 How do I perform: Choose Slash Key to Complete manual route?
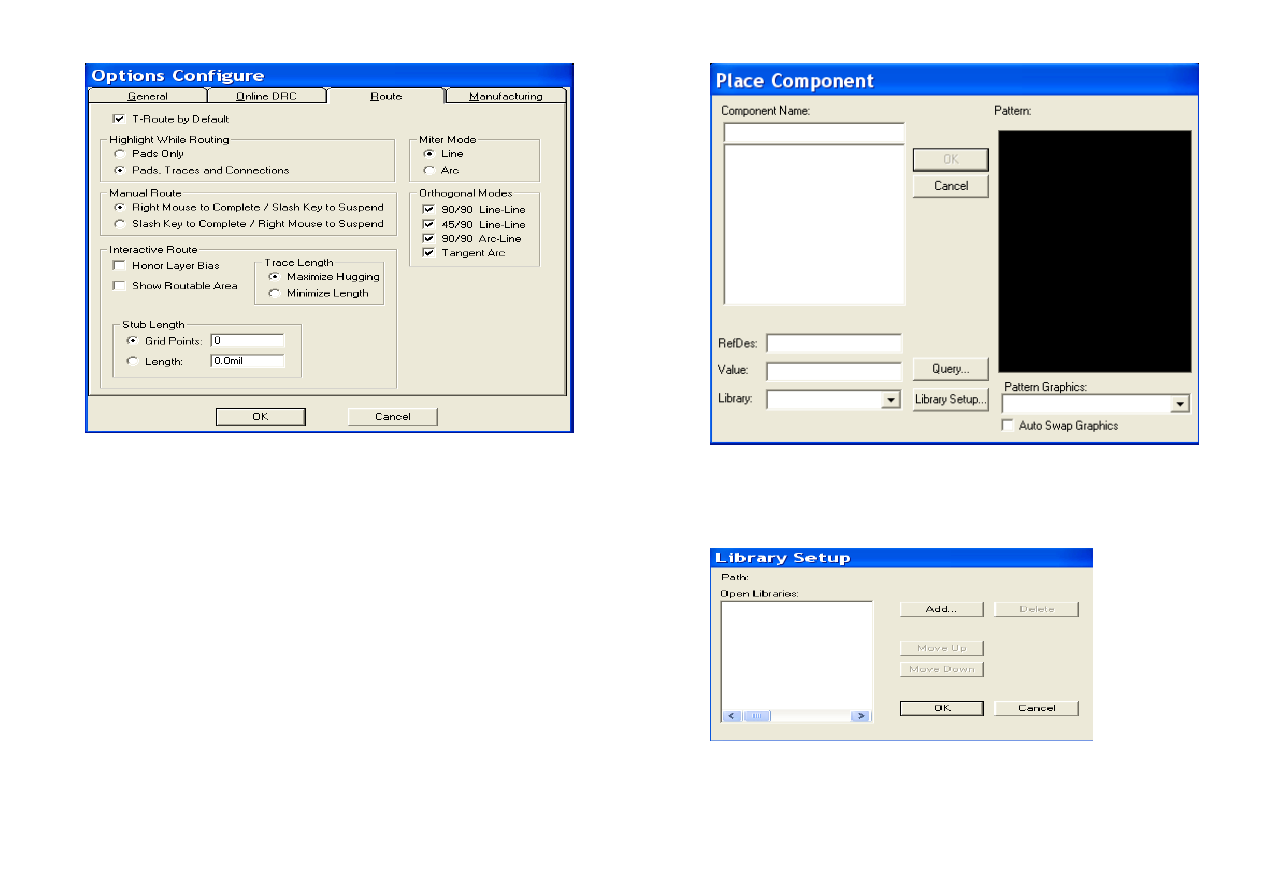pyautogui.click(x=121, y=224)
